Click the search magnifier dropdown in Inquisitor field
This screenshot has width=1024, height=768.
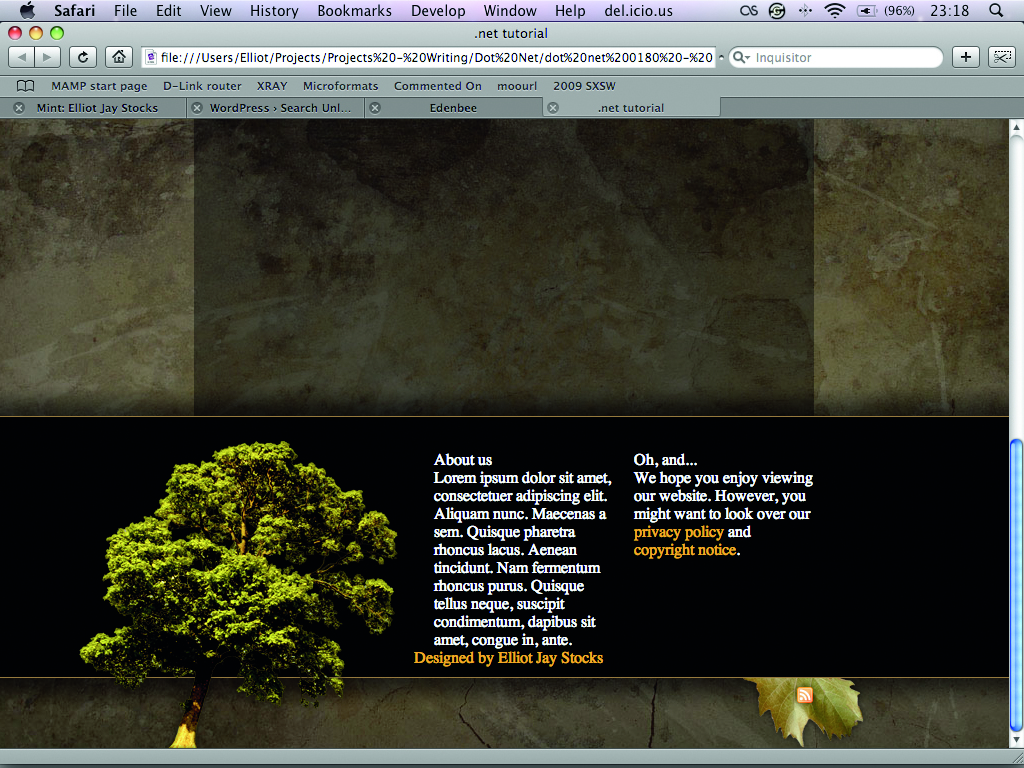tap(741, 57)
